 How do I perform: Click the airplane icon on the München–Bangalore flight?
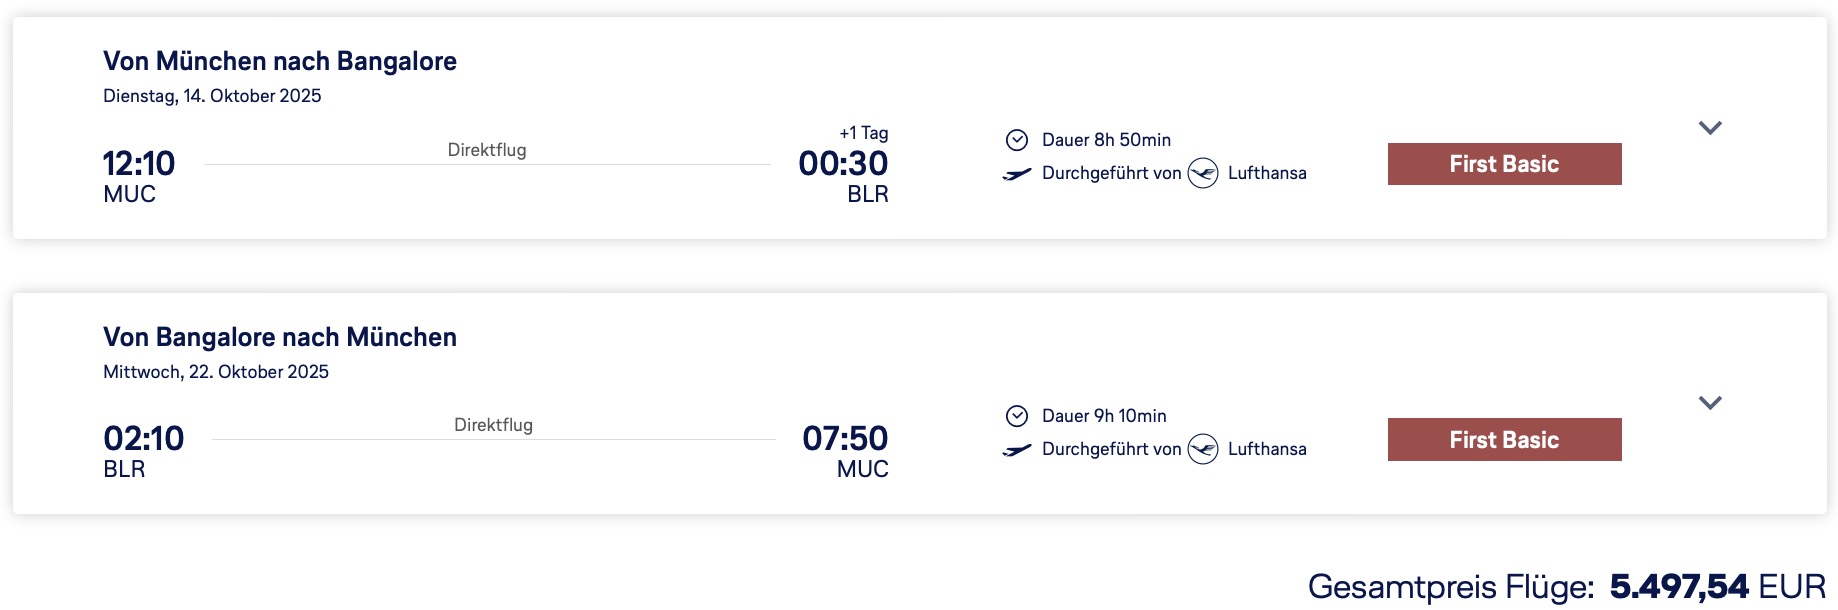tap(1017, 174)
